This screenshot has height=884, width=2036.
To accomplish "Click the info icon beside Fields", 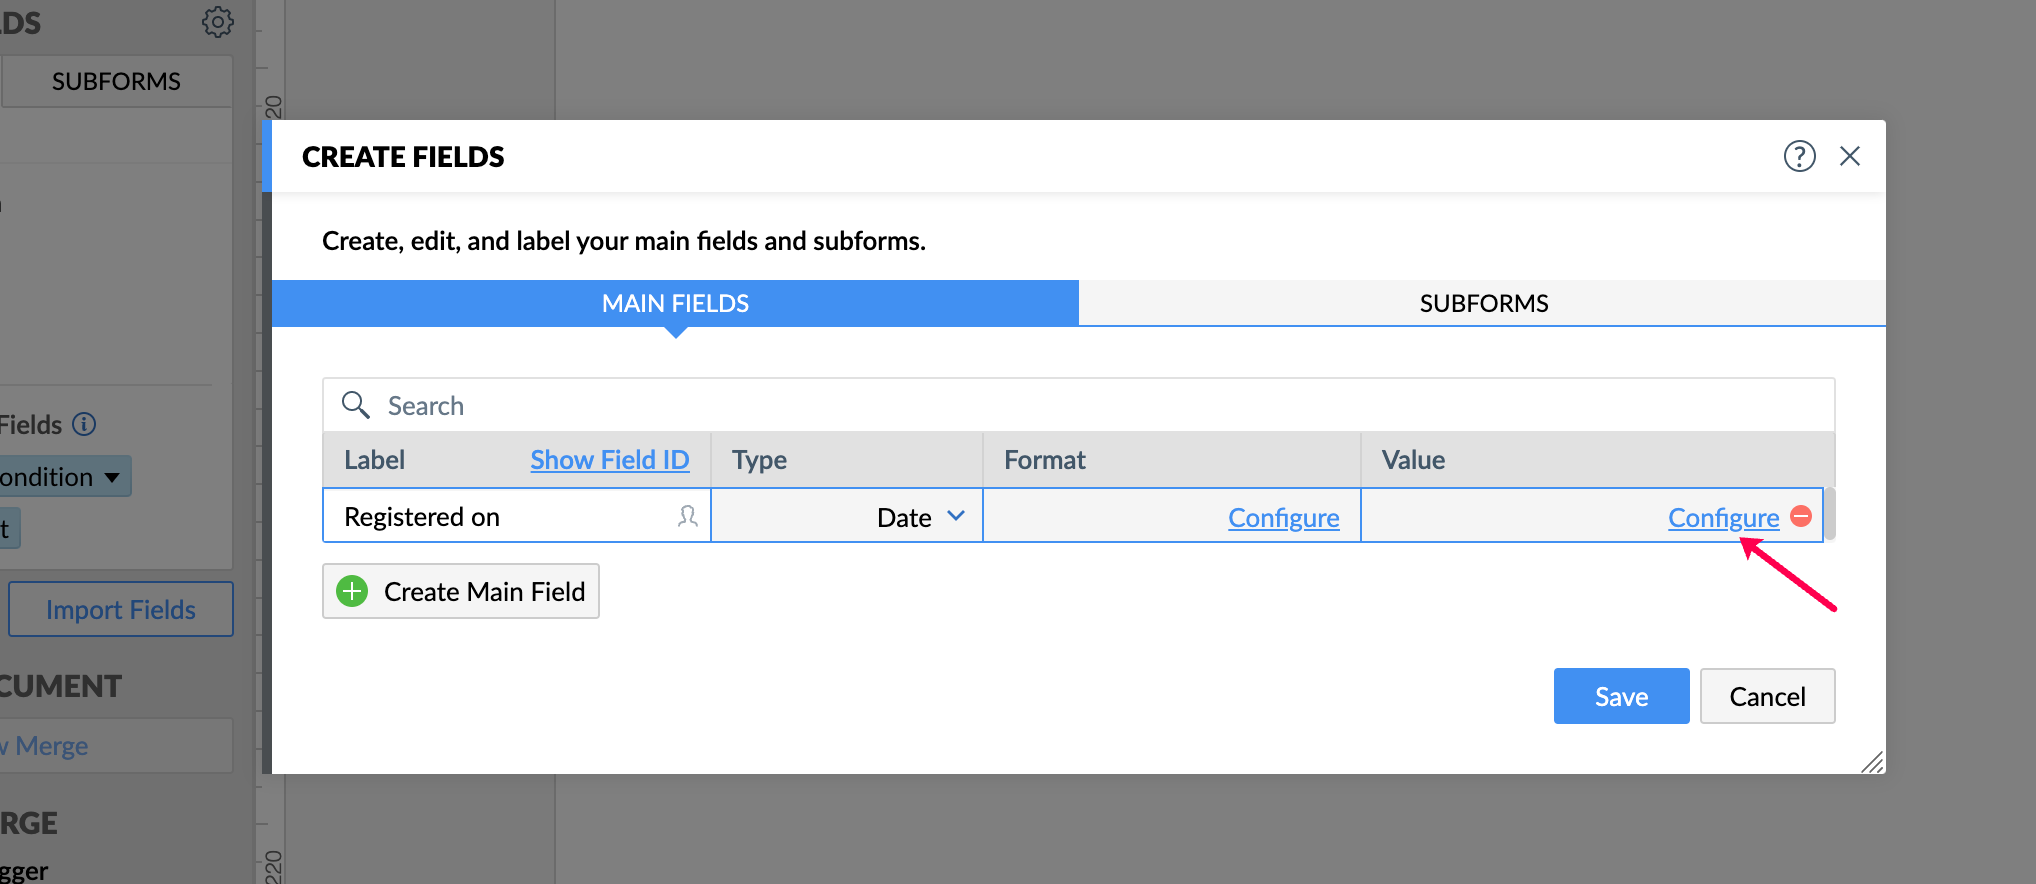I will tap(85, 424).
